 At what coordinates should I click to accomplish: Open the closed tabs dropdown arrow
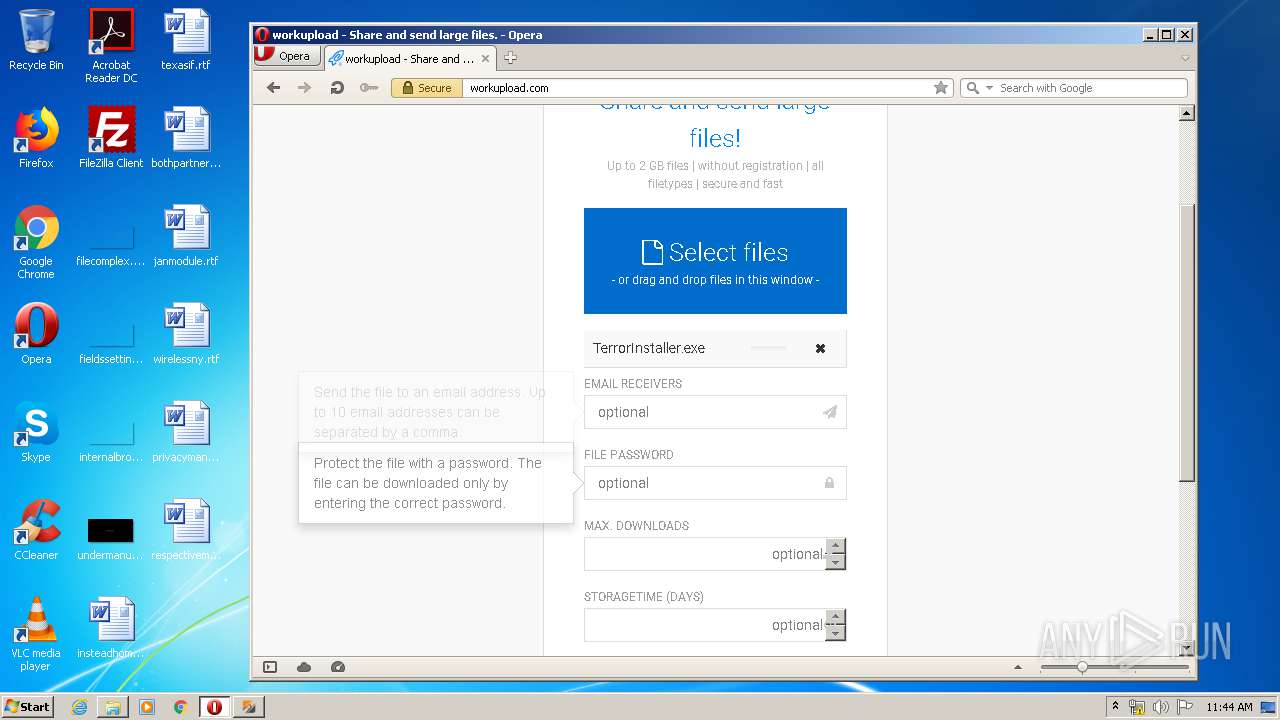coord(1185,58)
